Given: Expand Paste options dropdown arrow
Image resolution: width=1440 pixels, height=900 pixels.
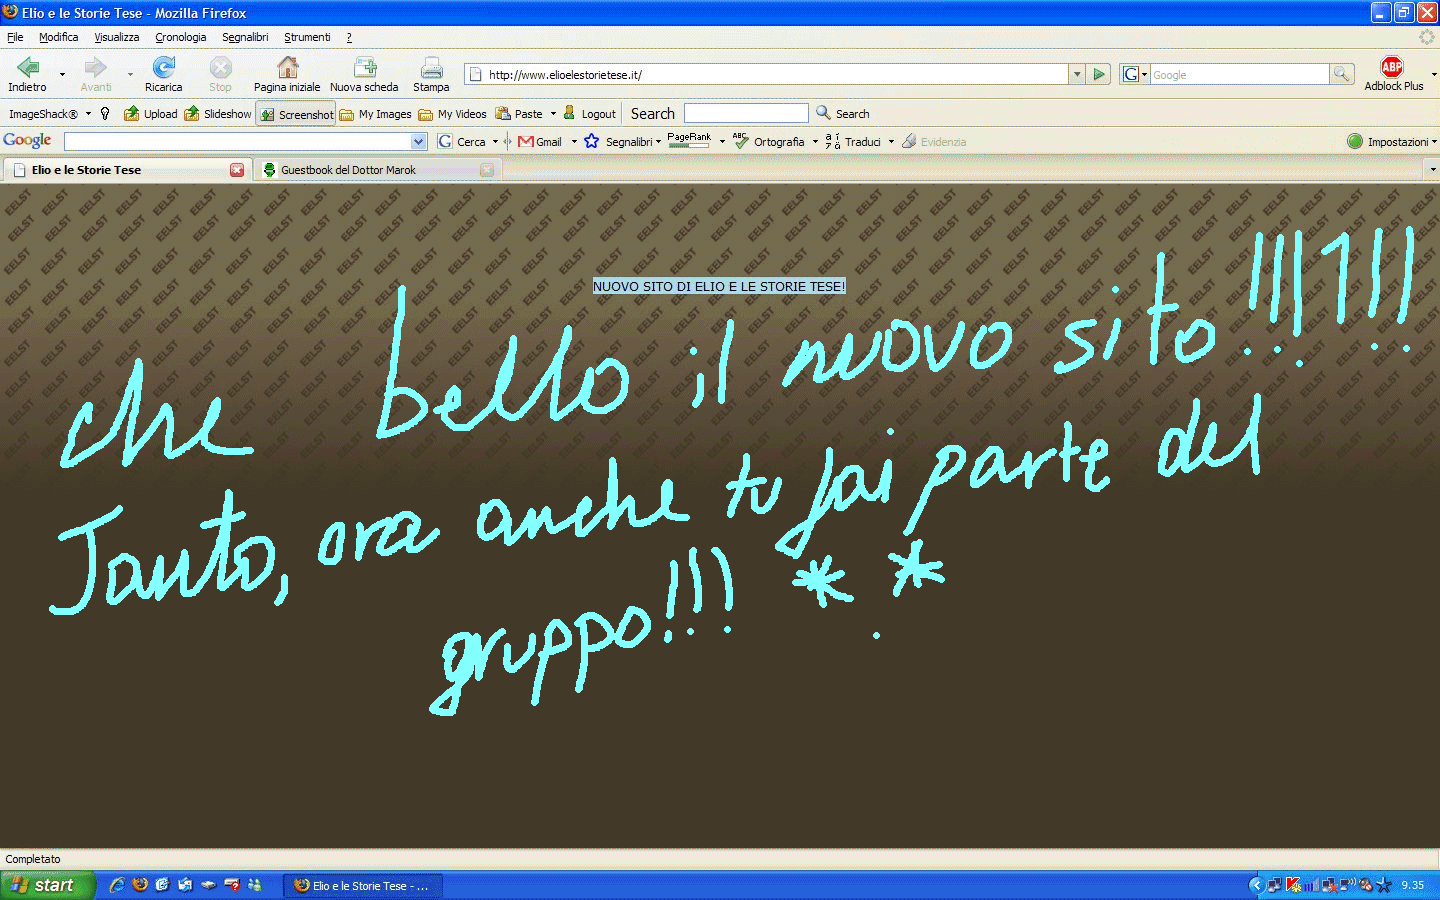Looking at the screenshot, I should 553,114.
